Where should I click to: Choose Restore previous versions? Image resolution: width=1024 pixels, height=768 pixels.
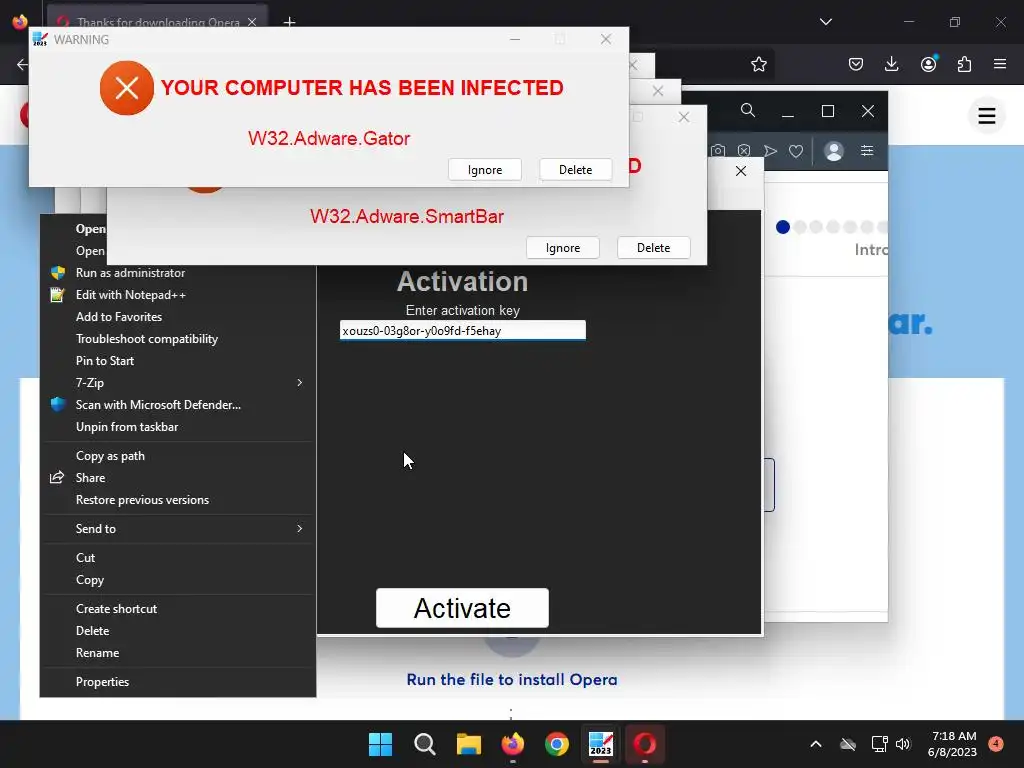tap(178, 500)
